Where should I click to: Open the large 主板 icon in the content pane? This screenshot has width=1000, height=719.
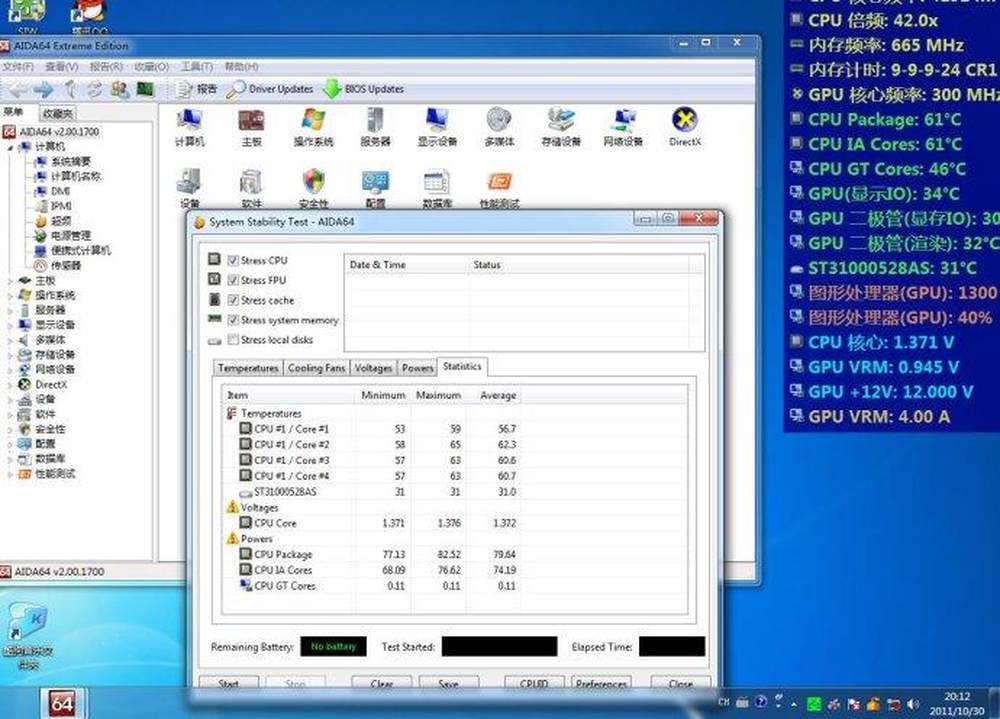coord(251,128)
